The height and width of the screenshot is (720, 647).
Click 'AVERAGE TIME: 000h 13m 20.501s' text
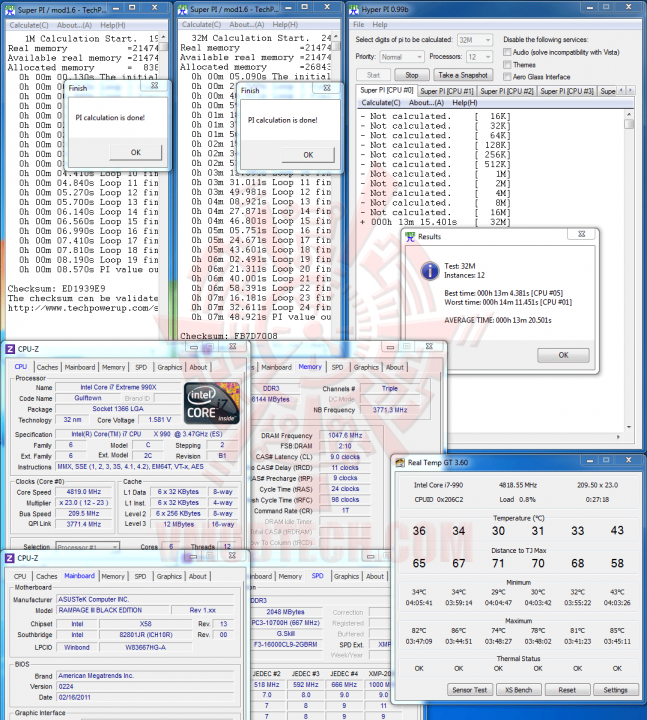point(498,320)
